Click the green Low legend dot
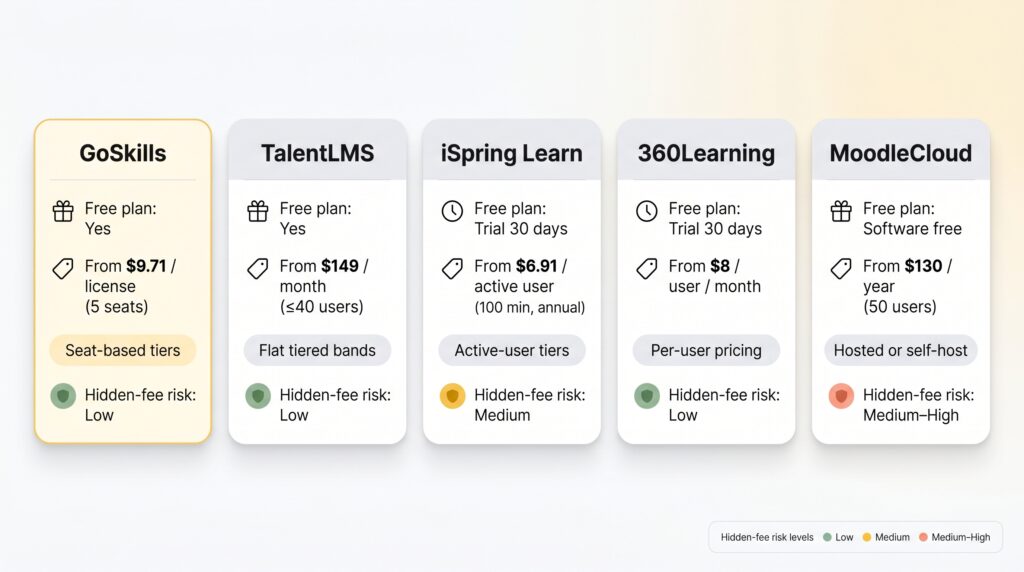This screenshot has height=572, width=1024. 826,537
